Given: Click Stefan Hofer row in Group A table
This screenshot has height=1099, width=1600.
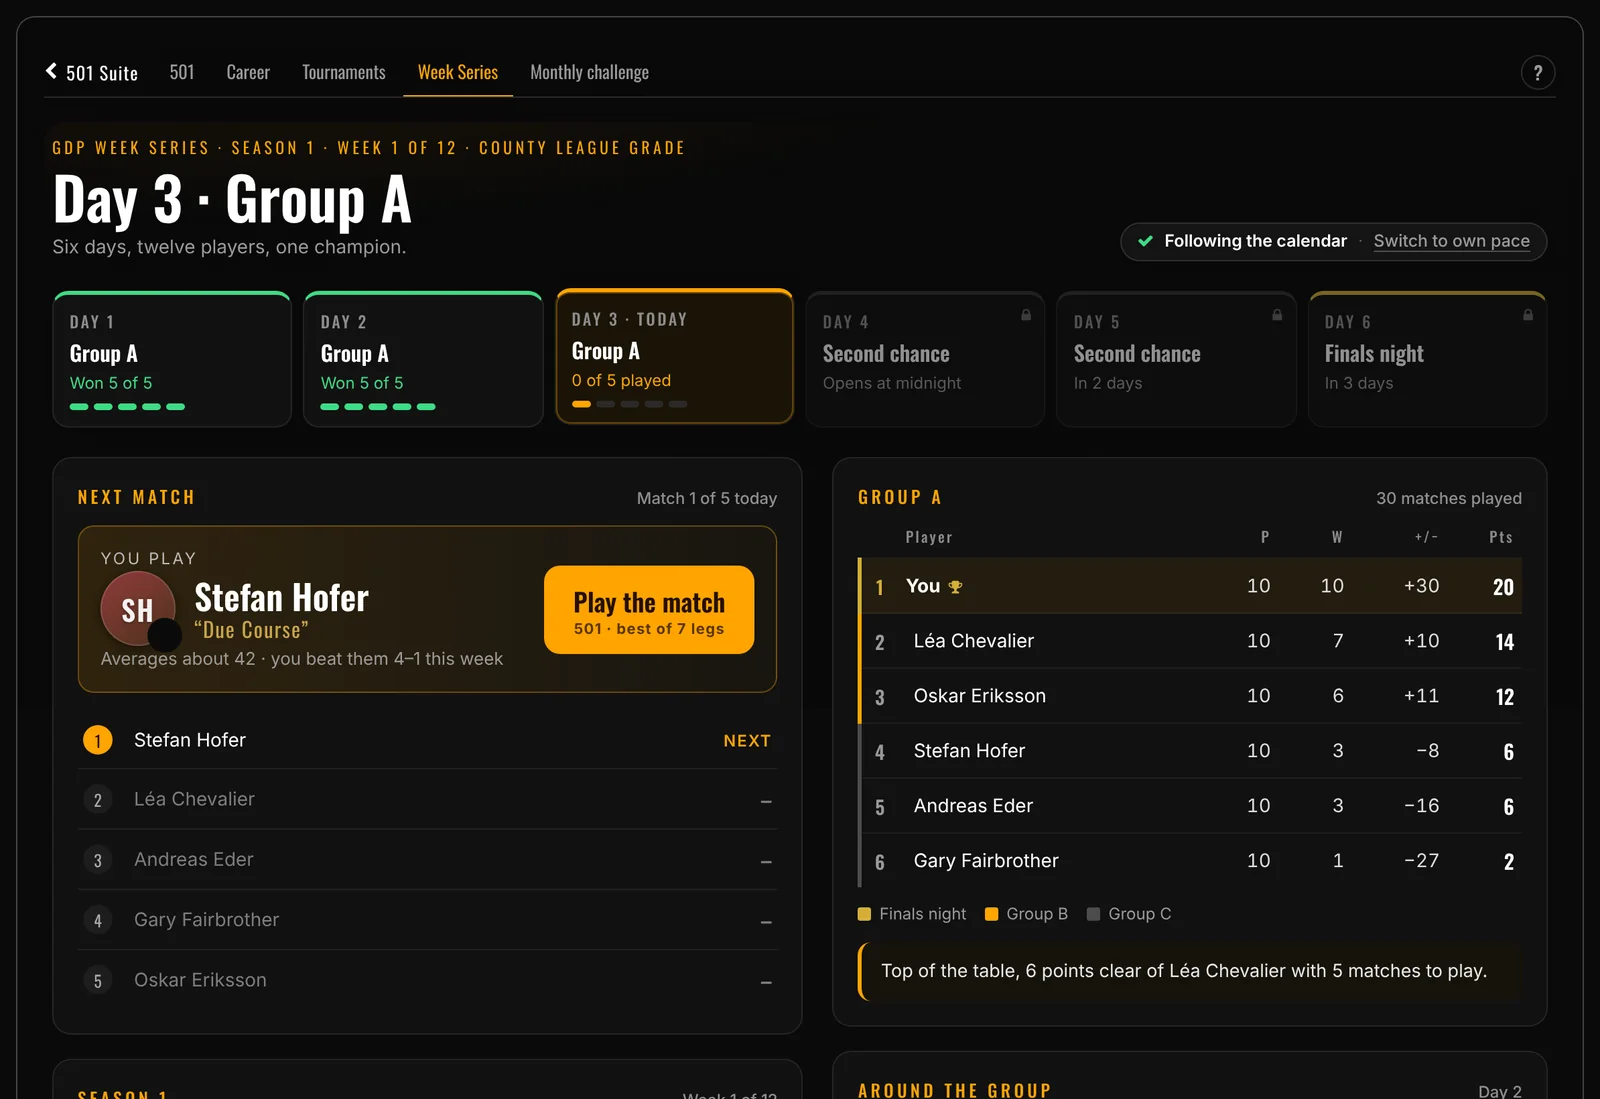Looking at the screenshot, I should coord(1190,751).
